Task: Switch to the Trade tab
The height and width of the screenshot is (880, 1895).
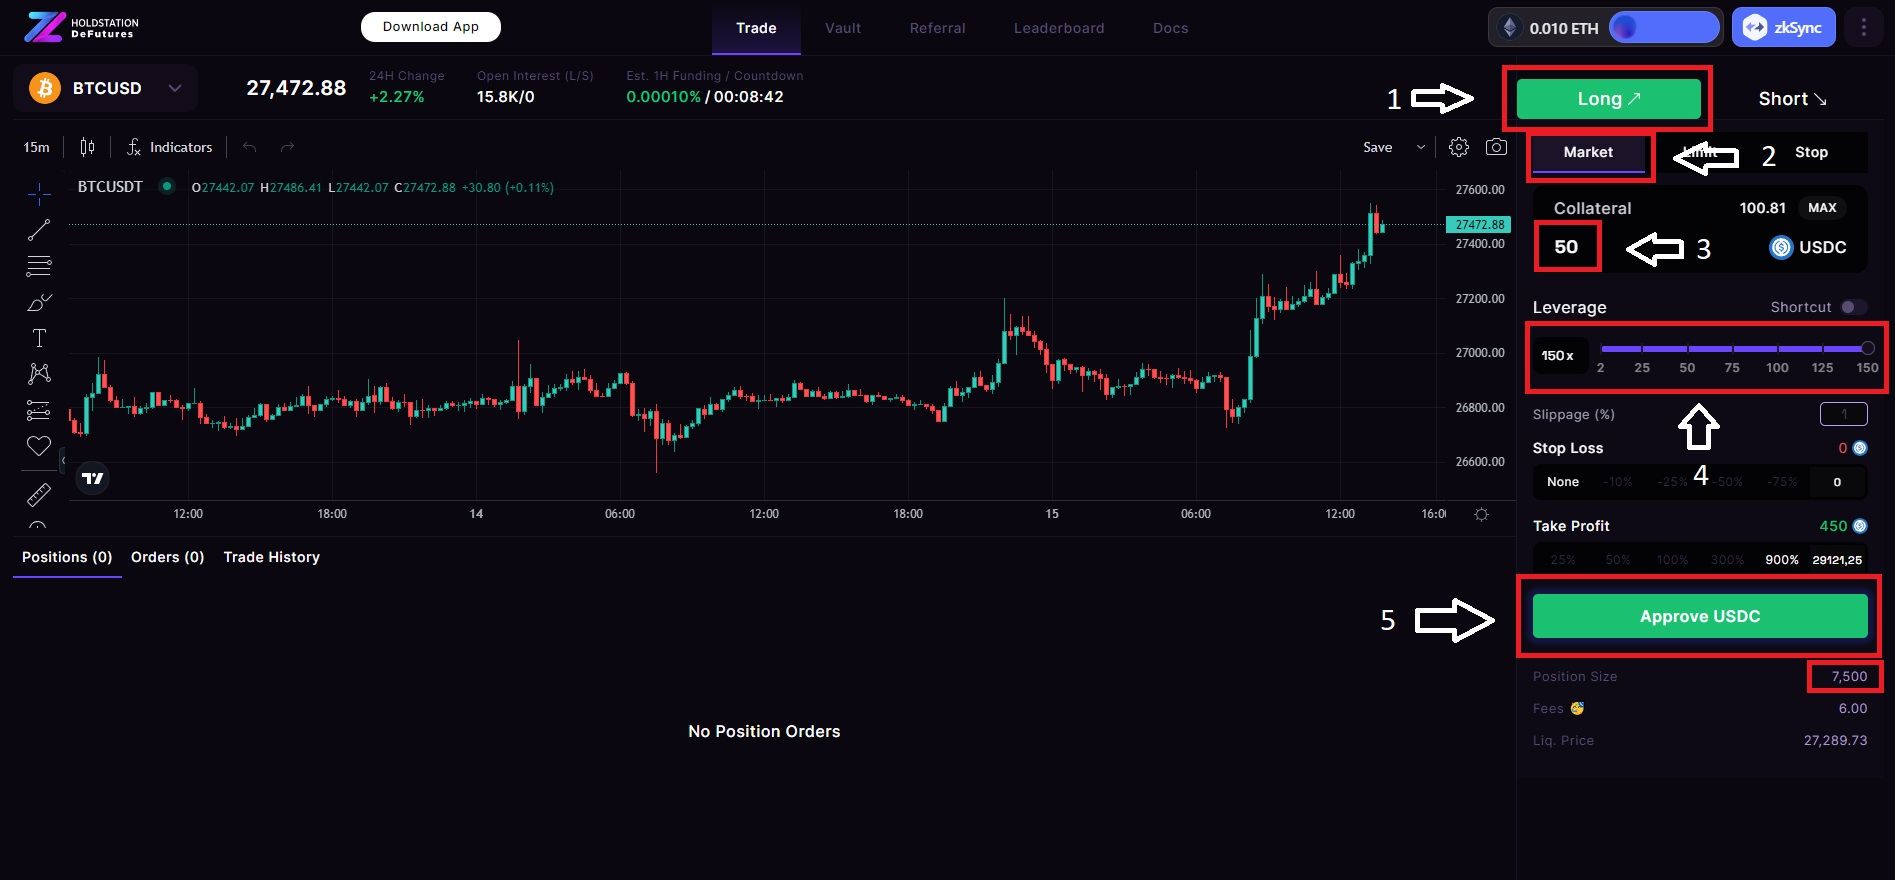Action: coord(756,28)
